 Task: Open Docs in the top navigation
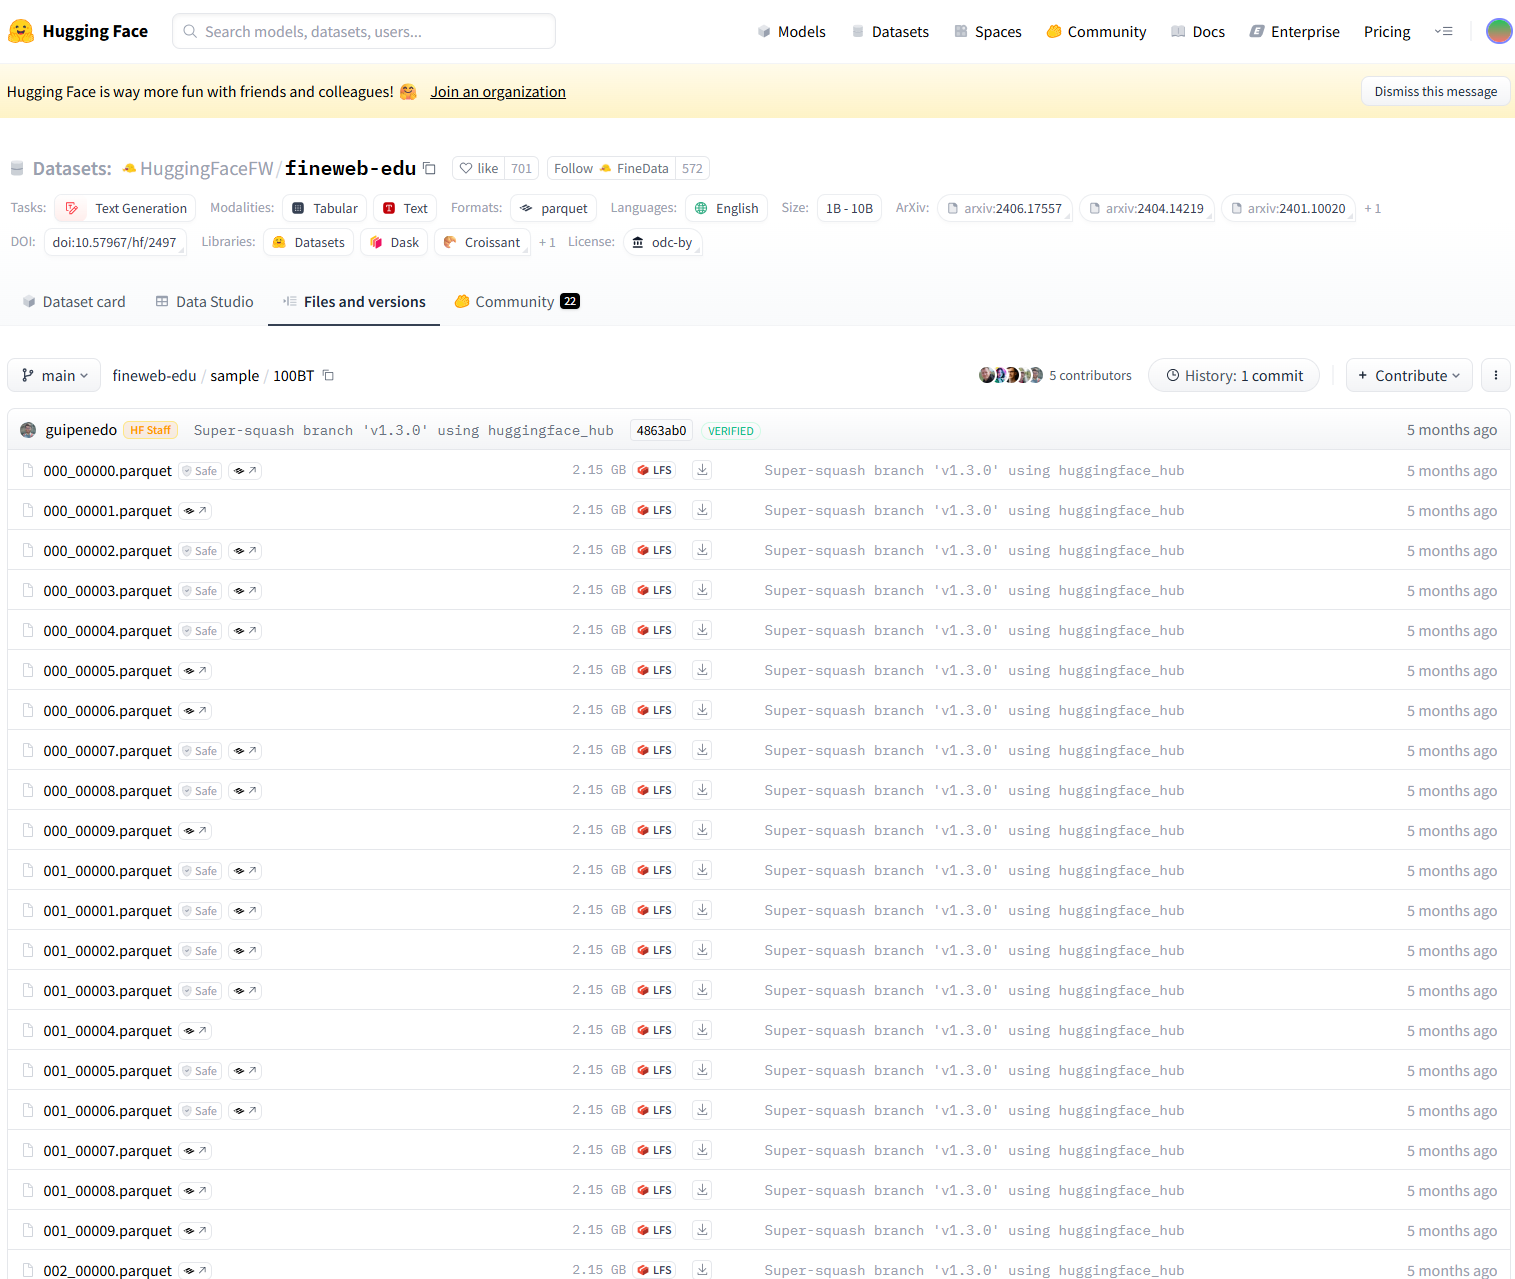point(1198,31)
